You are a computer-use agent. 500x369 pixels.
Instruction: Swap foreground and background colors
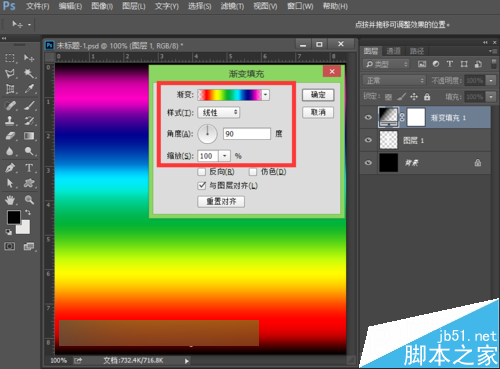coord(28,212)
